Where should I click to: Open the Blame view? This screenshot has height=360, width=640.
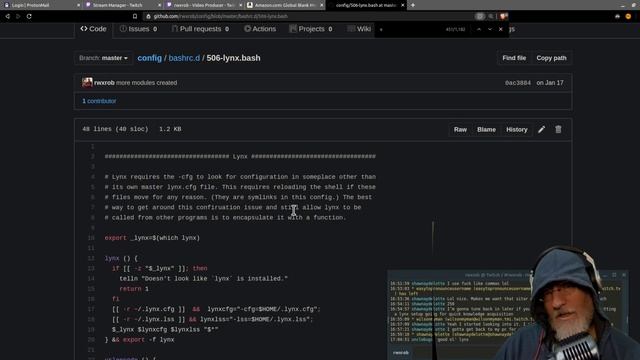(x=486, y=129)
